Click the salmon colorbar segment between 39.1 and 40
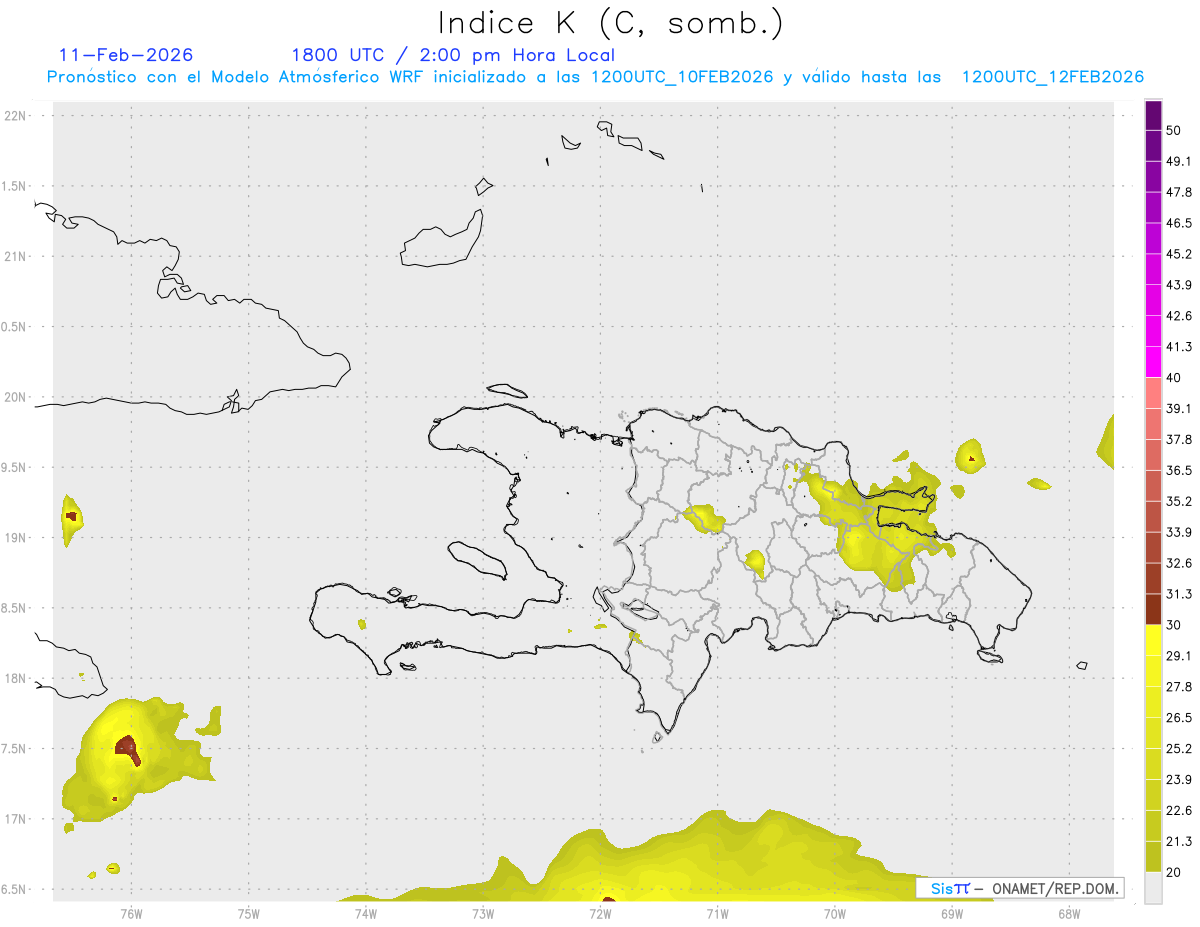 pos(1154,393)
